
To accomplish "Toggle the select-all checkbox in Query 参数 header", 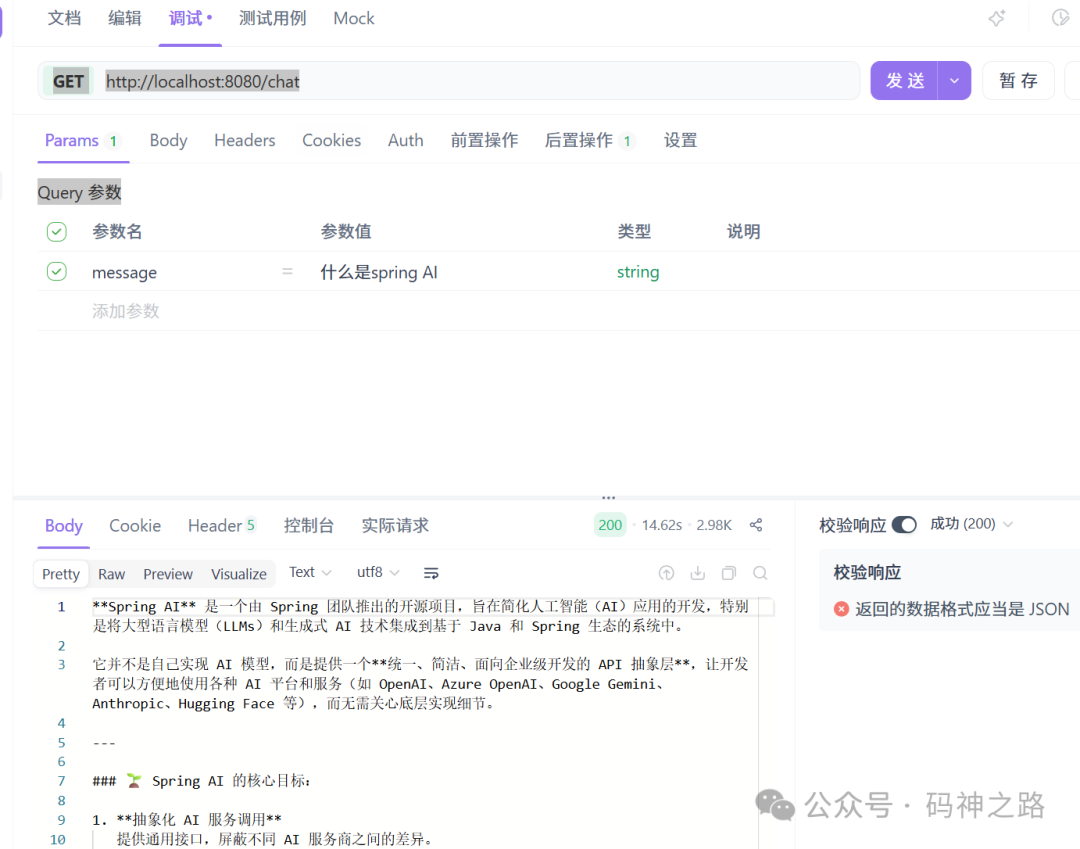I will (x=57, y=231).
